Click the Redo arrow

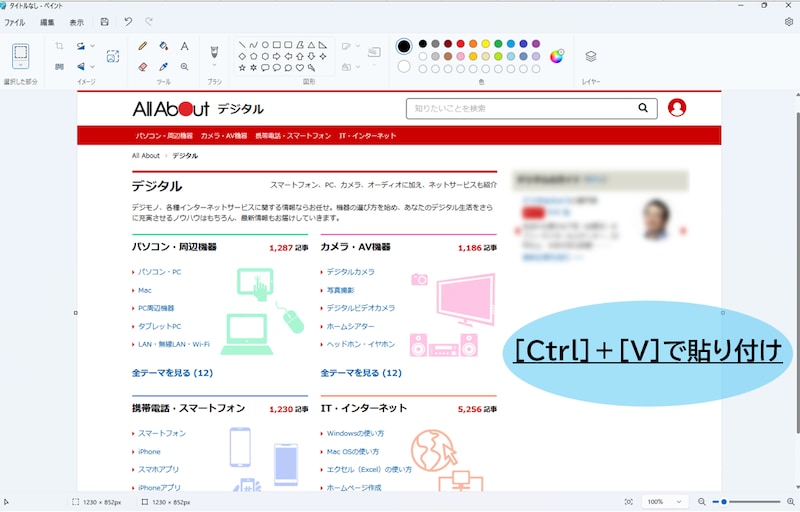coord(149,21)
